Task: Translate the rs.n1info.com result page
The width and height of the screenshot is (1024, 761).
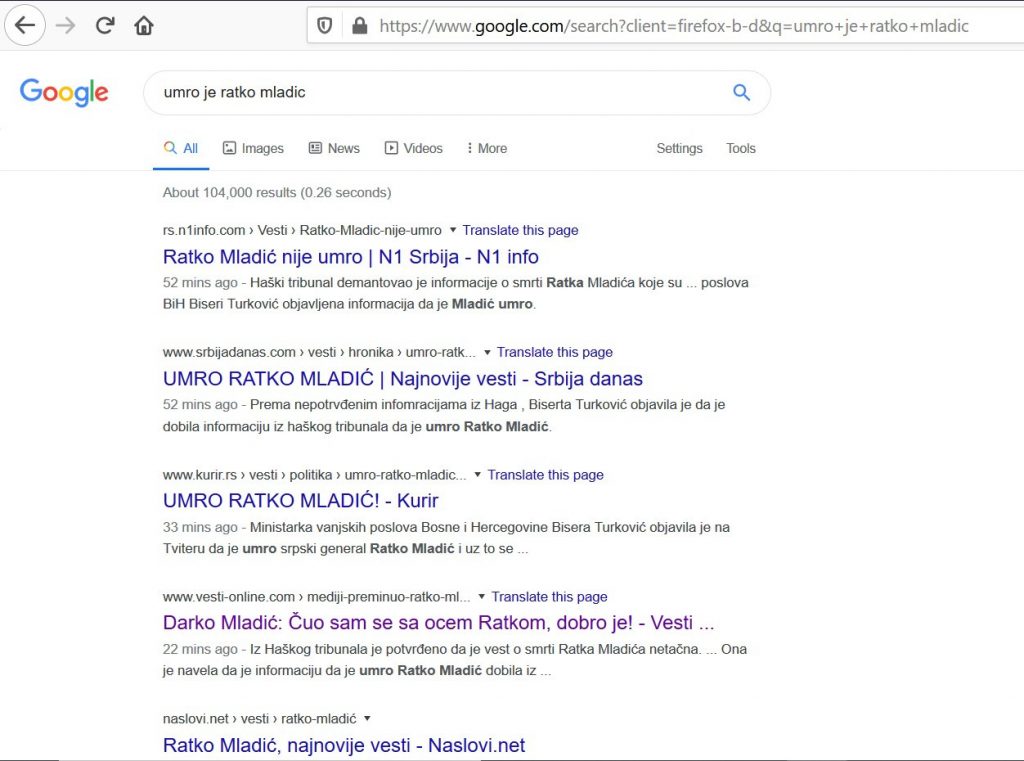Action: coord(520,230)
